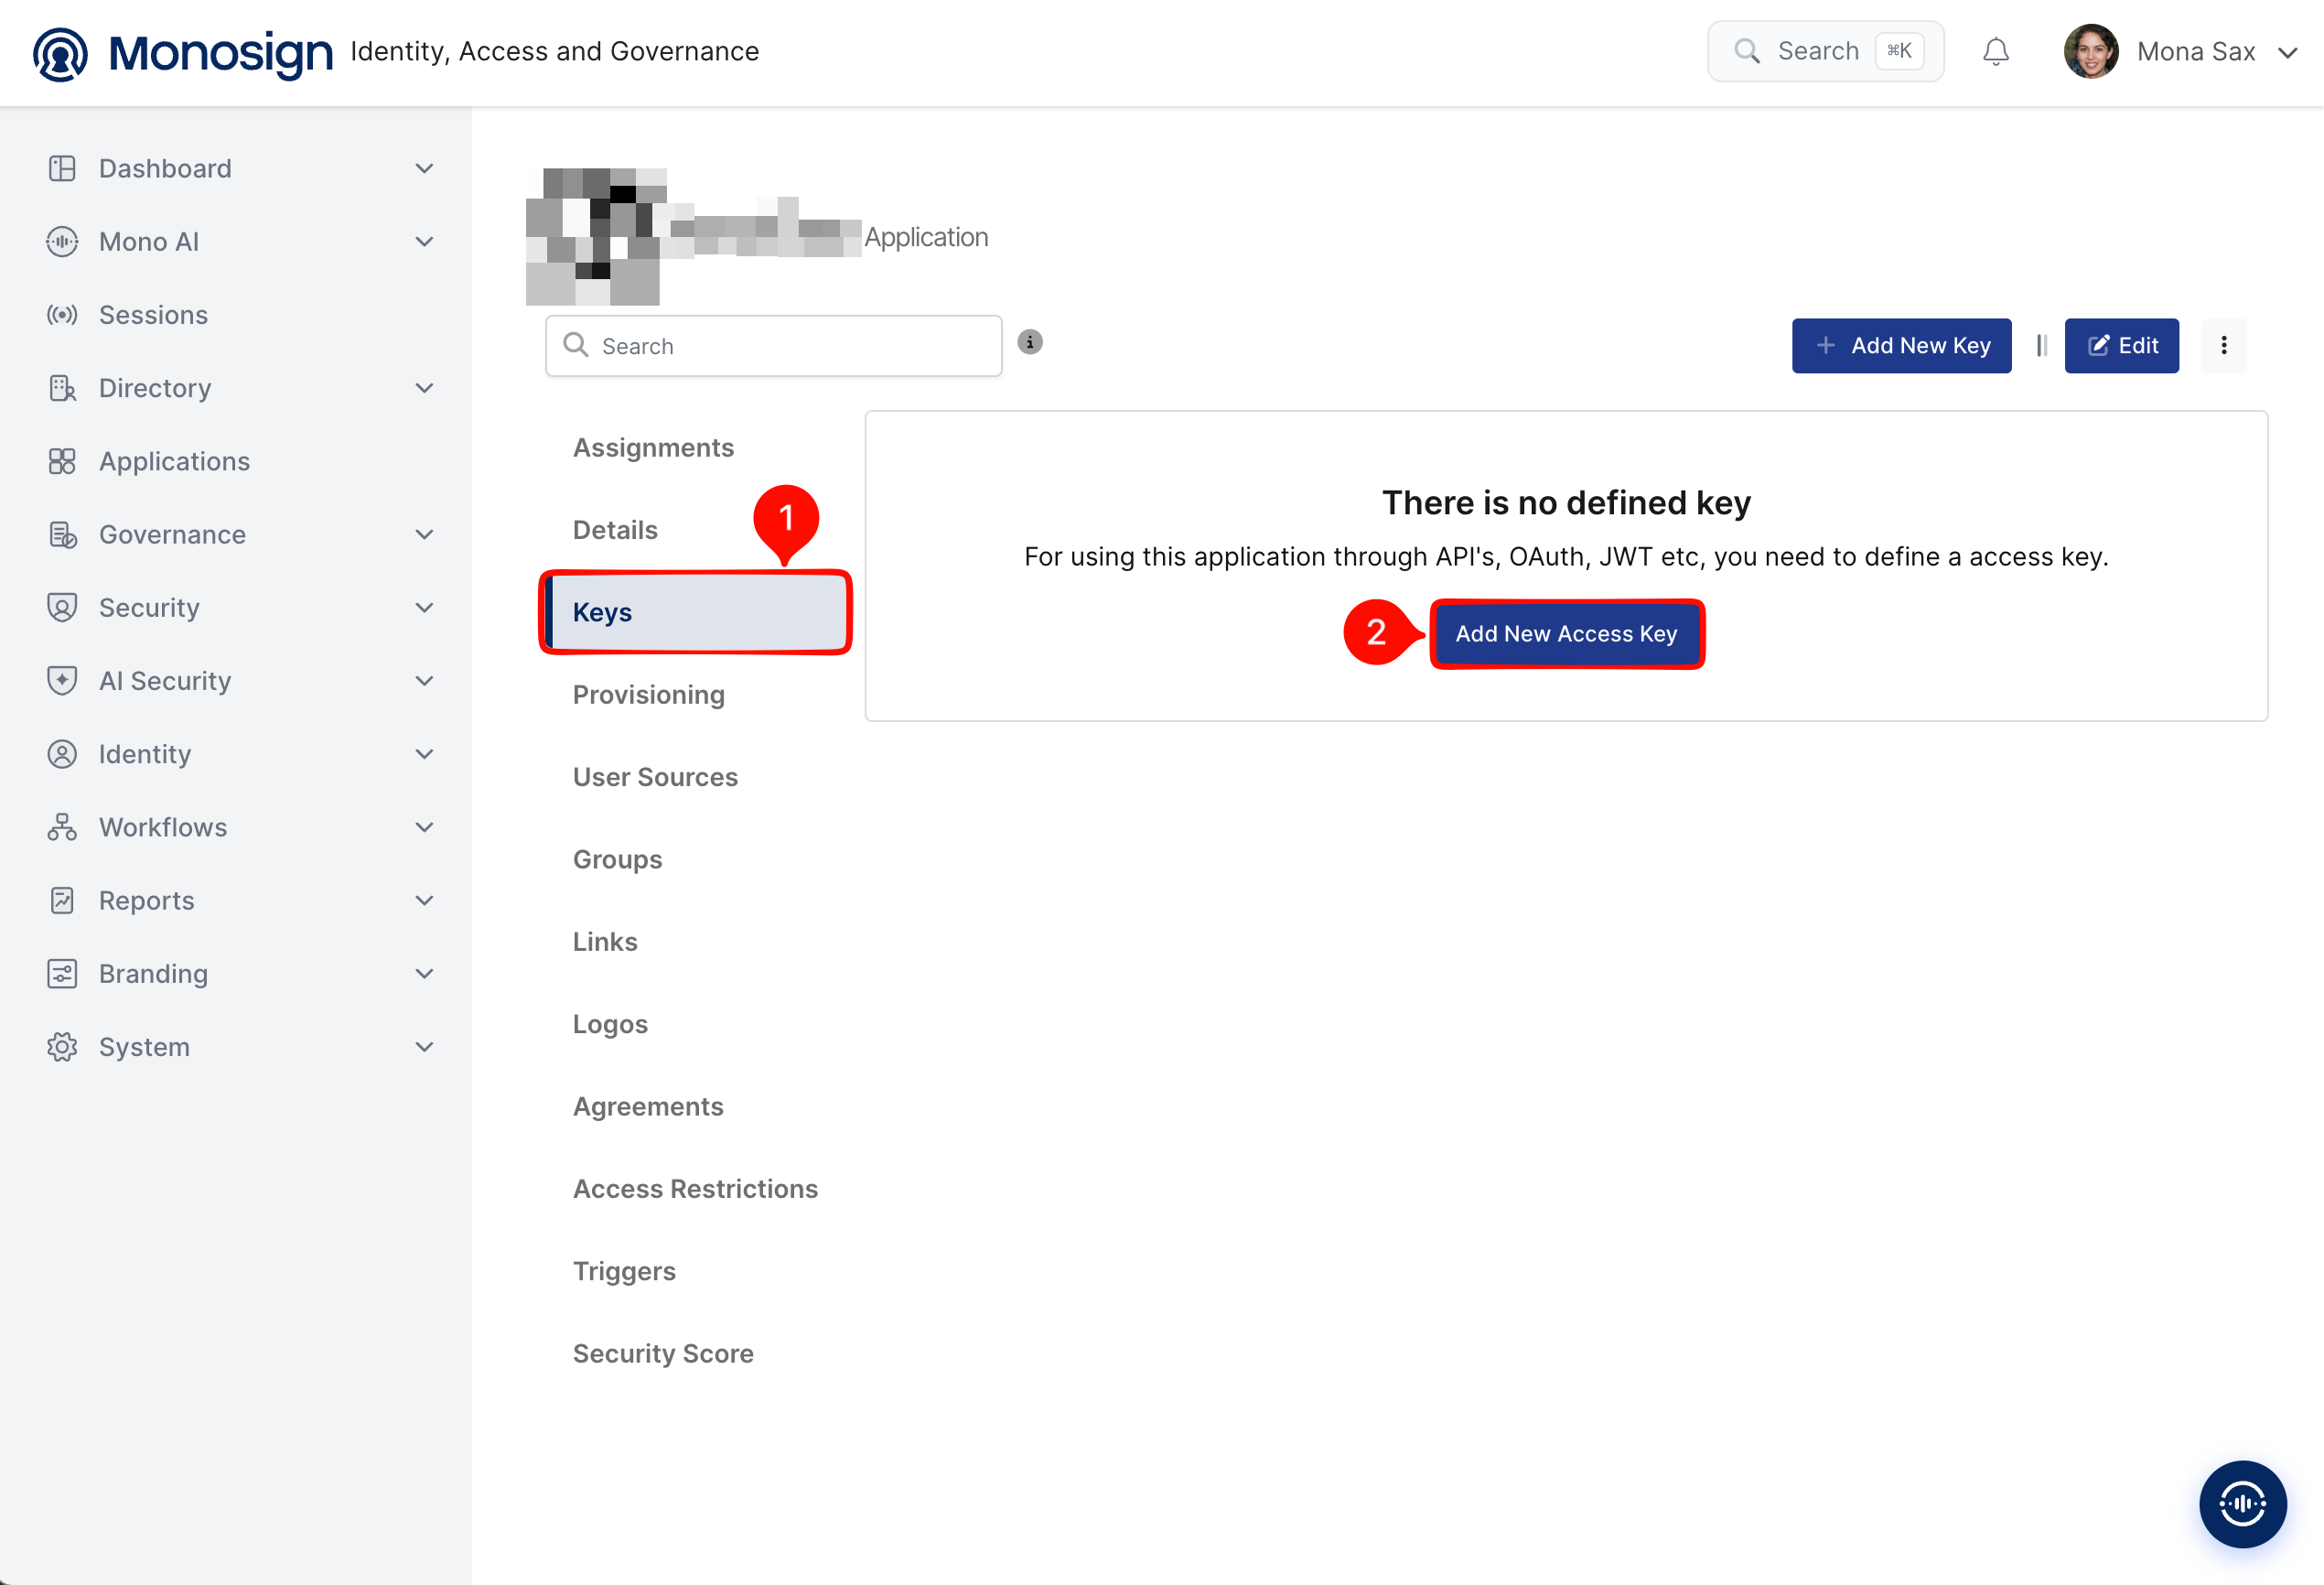Click the Sessions icon in the sidebar
The height and width of the screenshot is (1585, 2324).
click(x=62, y=315)
